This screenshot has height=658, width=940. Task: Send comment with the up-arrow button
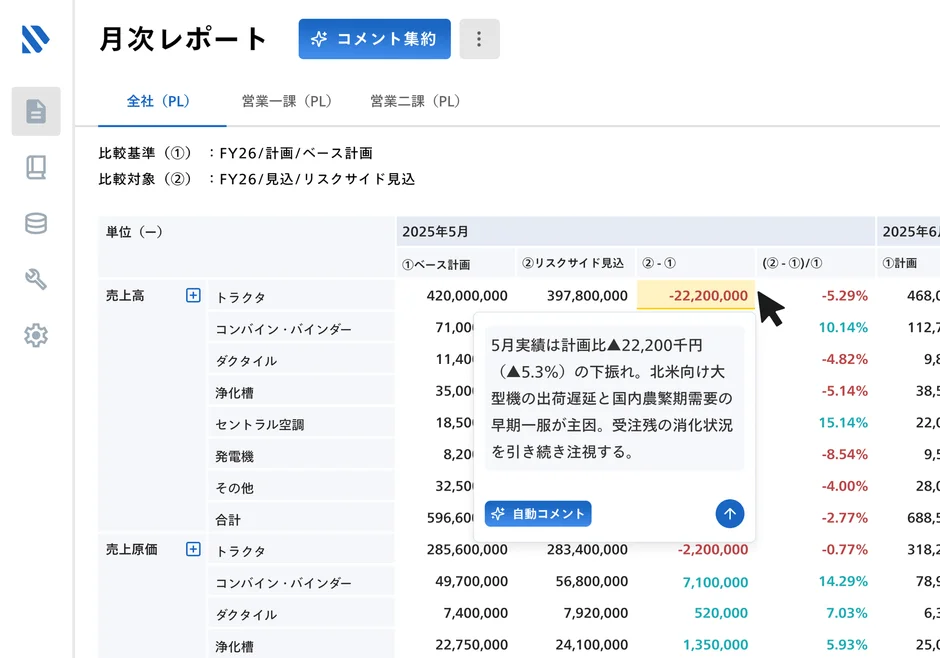[x=730, y=514]
